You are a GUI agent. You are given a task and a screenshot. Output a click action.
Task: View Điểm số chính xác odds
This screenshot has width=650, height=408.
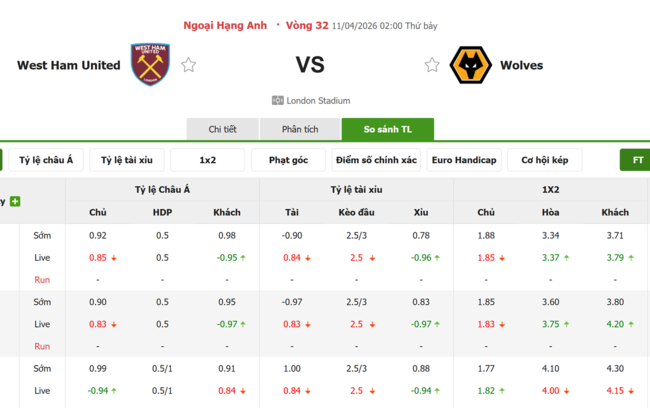[x=376, y=160]
